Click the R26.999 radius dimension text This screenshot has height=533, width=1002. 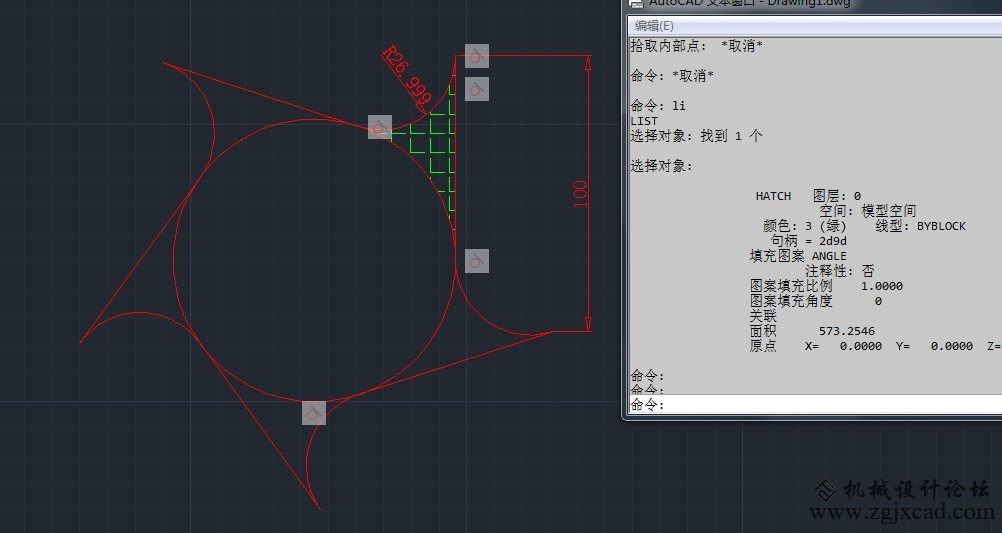406,77
